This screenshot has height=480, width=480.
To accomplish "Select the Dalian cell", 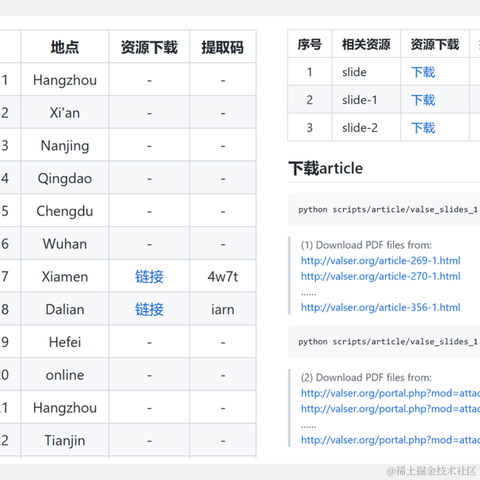I will coord(65,309).
